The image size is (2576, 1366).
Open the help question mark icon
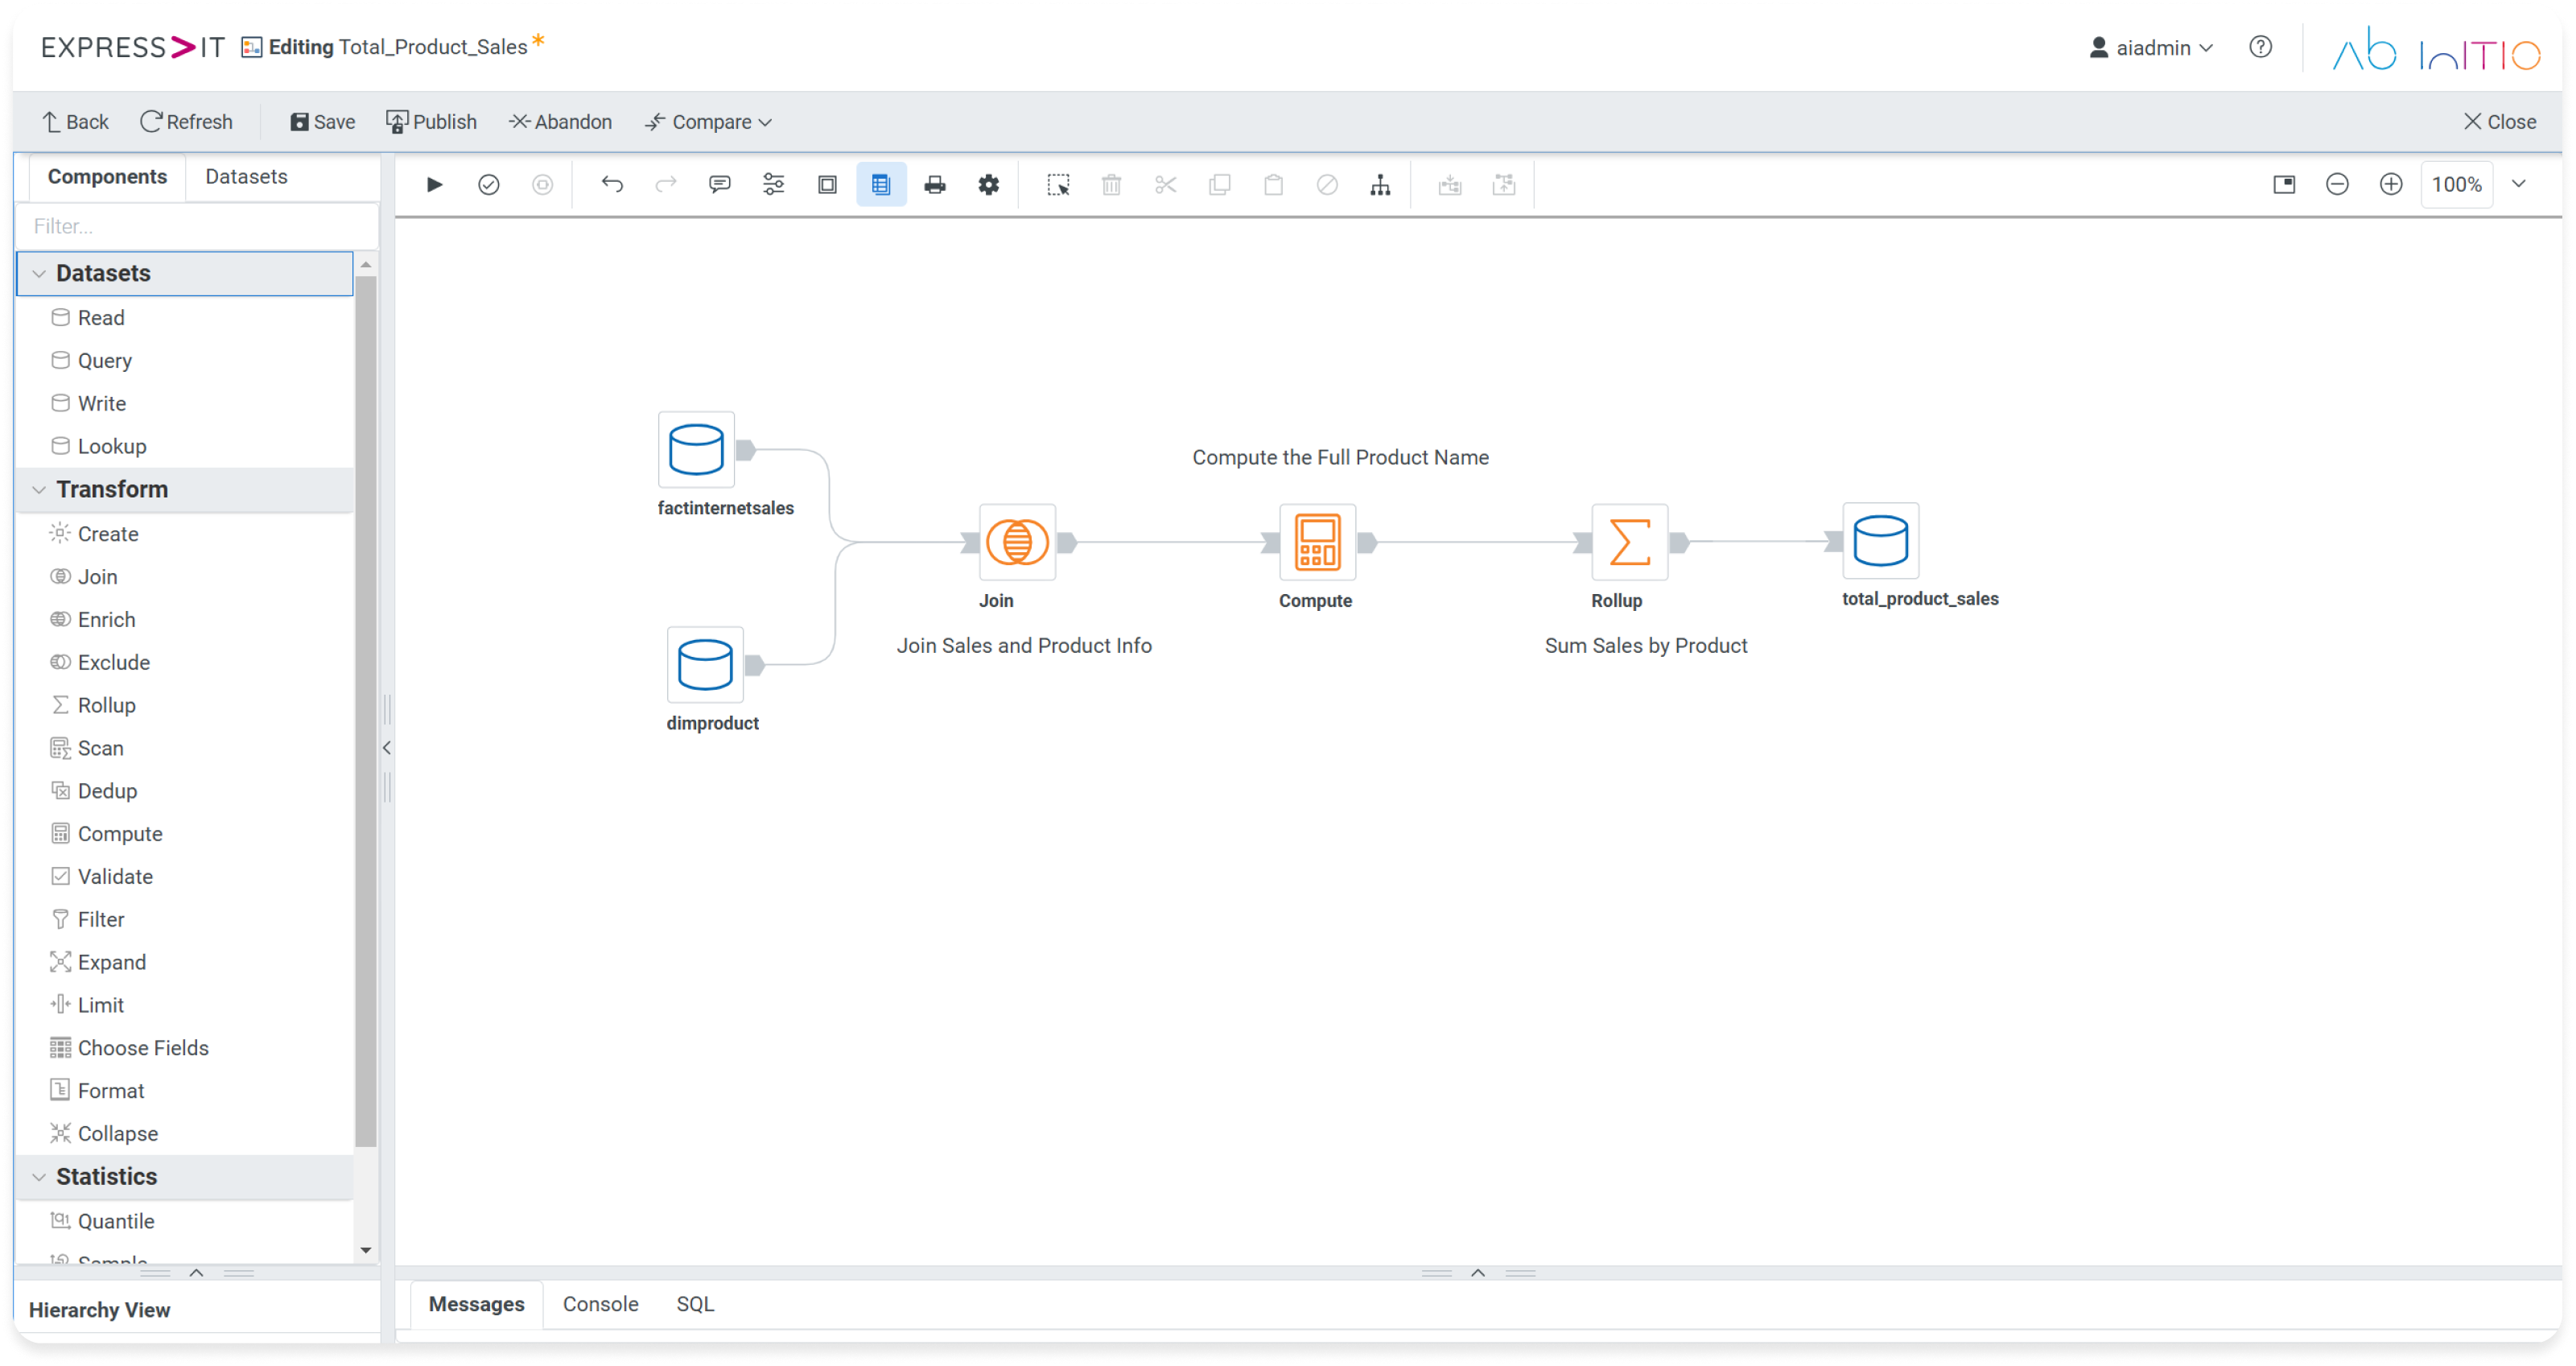(x=2260, y=47)
